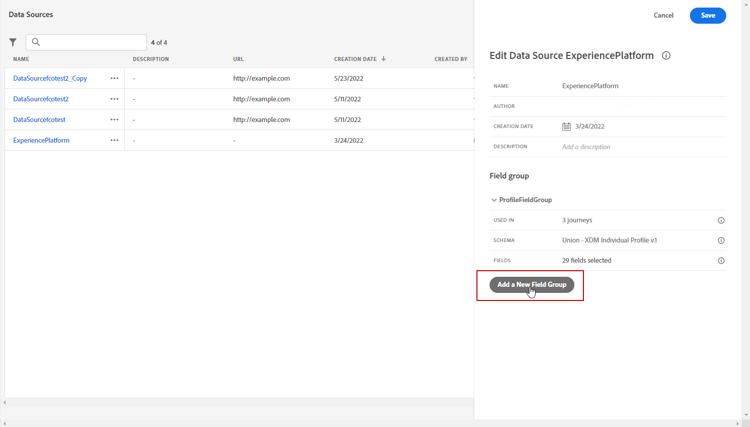Screen dimensions: 750x427
Task: Open more actions for DataSourcefcotest2
Action: pos(114,99)
